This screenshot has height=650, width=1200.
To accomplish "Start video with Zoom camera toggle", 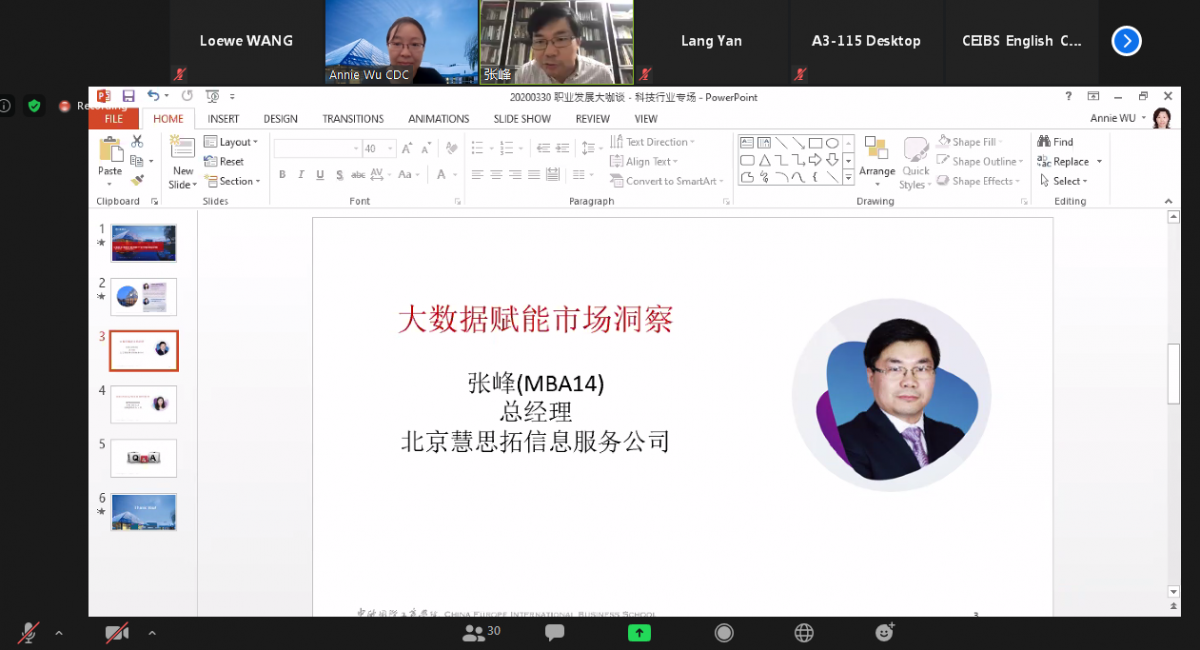I will (117, 632).
